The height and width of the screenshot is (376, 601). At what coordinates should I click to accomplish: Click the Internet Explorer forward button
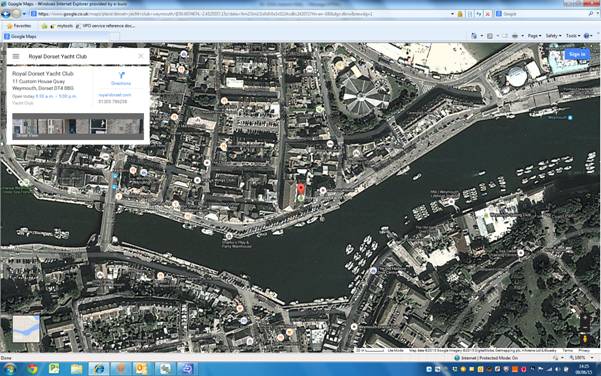16,14
